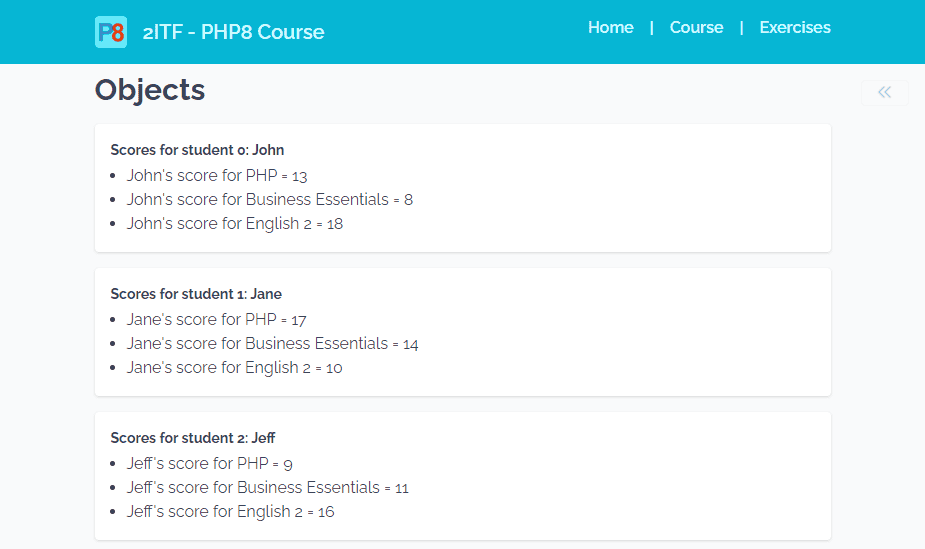The width and height of the screenshot is (925, 549).
Task: Select 'Scores for student 1: Jane' heading
Action: (x=196, y=294)
